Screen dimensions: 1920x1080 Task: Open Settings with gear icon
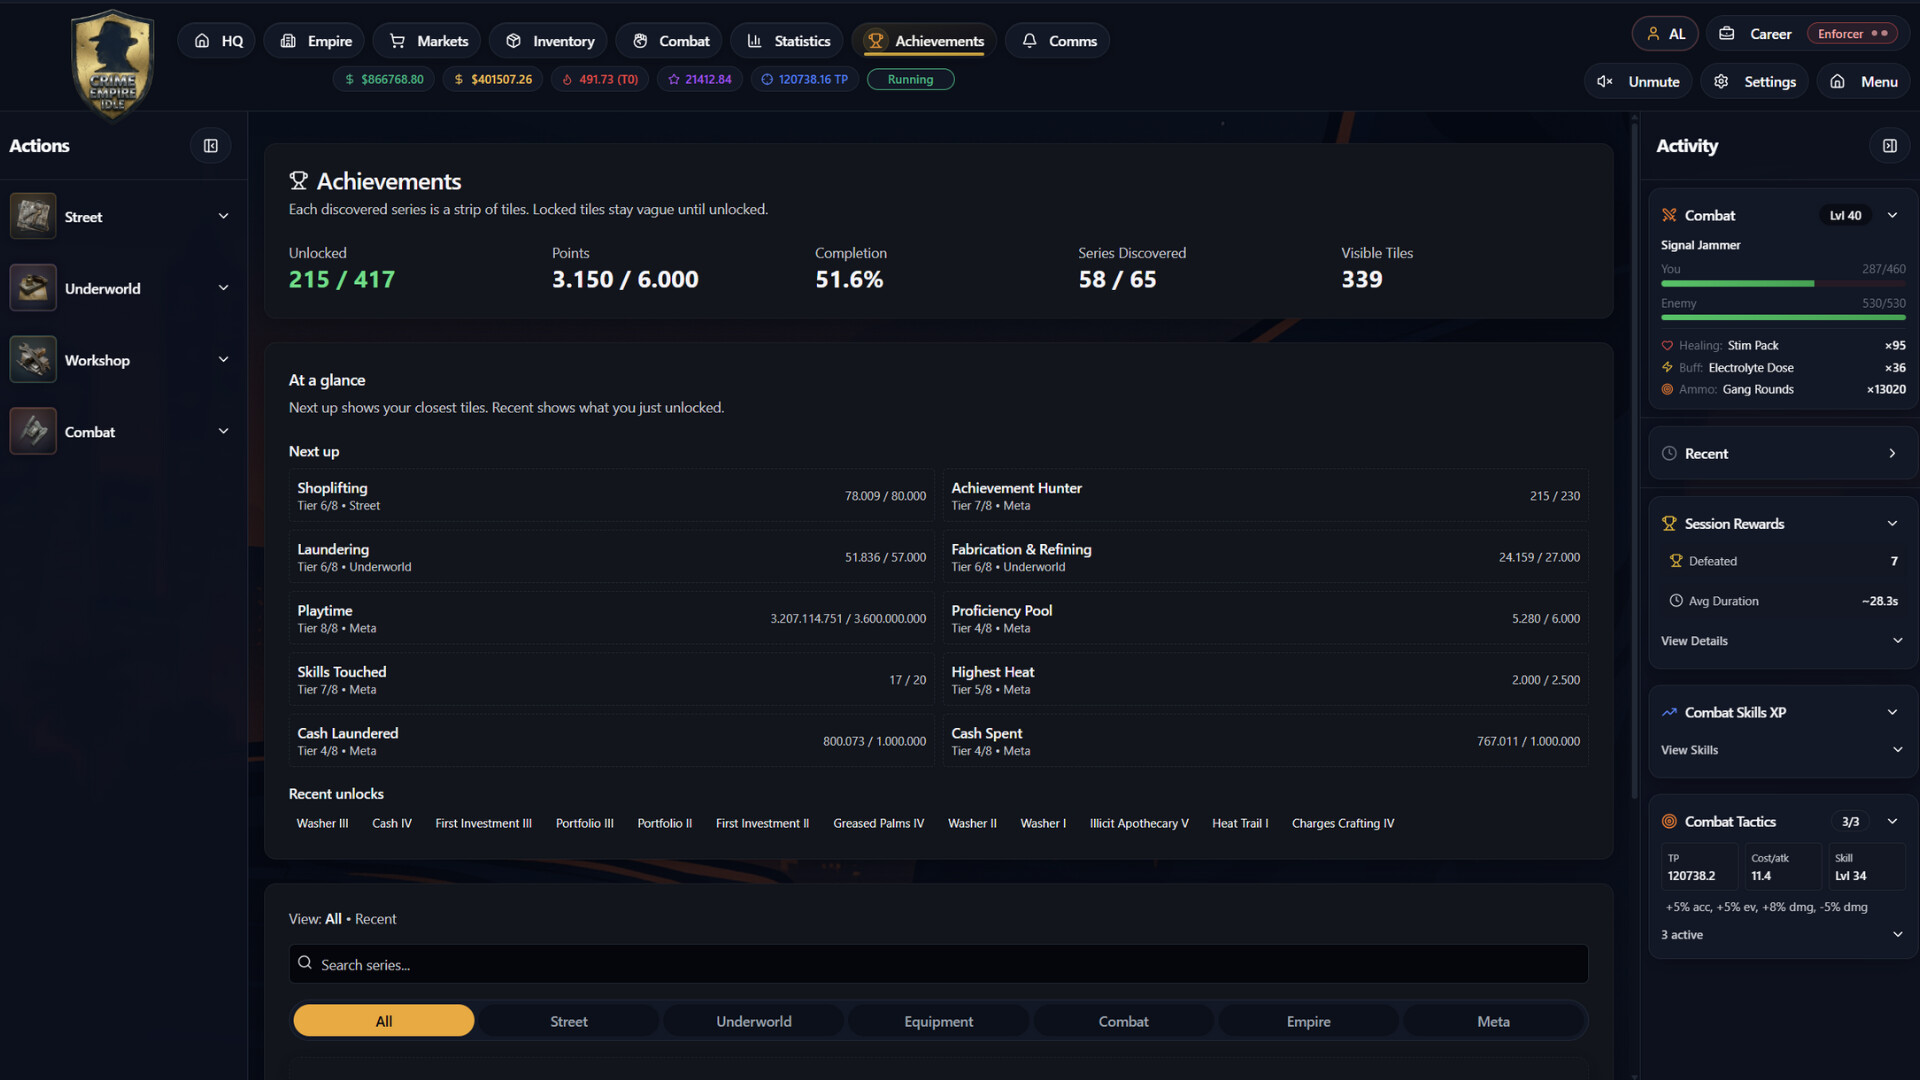tap(1755, 82)
